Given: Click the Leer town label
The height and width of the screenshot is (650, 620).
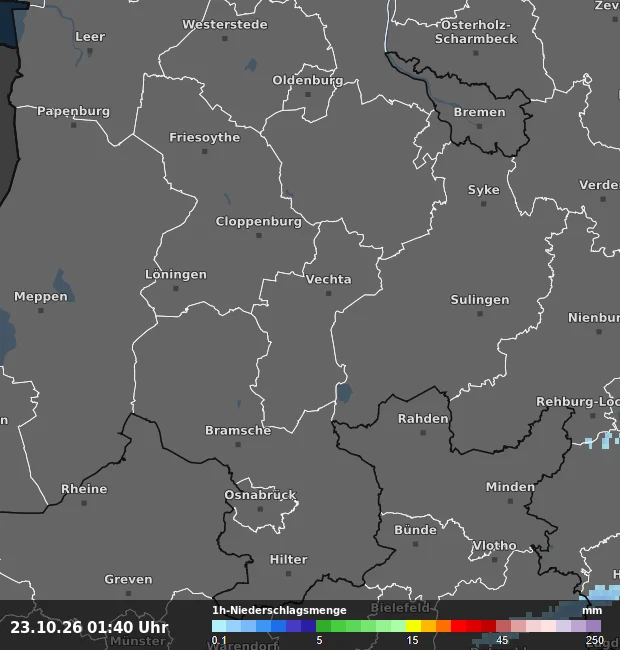Looking at the screenshot, I should click(90, 36).
